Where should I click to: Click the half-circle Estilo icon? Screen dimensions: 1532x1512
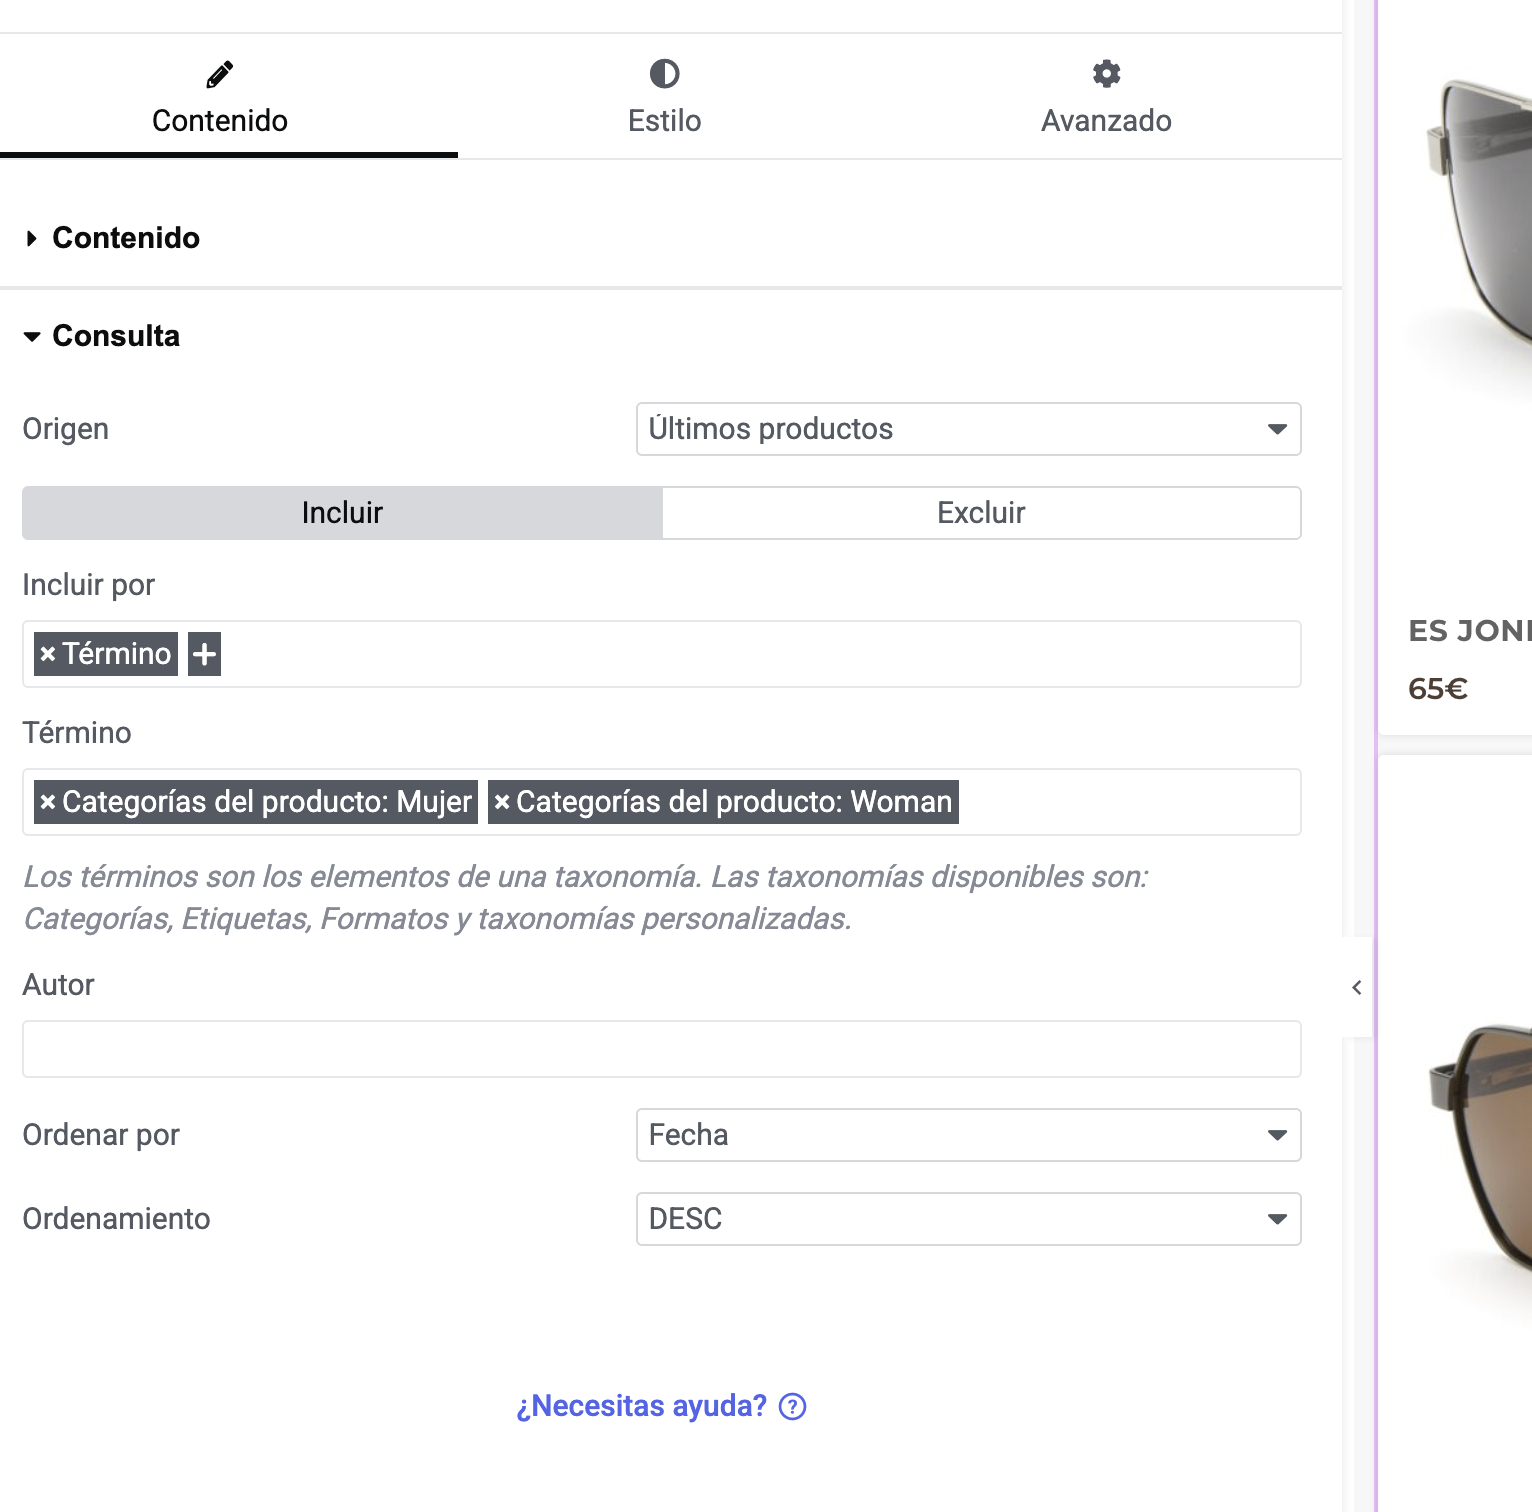pos(664,74)
